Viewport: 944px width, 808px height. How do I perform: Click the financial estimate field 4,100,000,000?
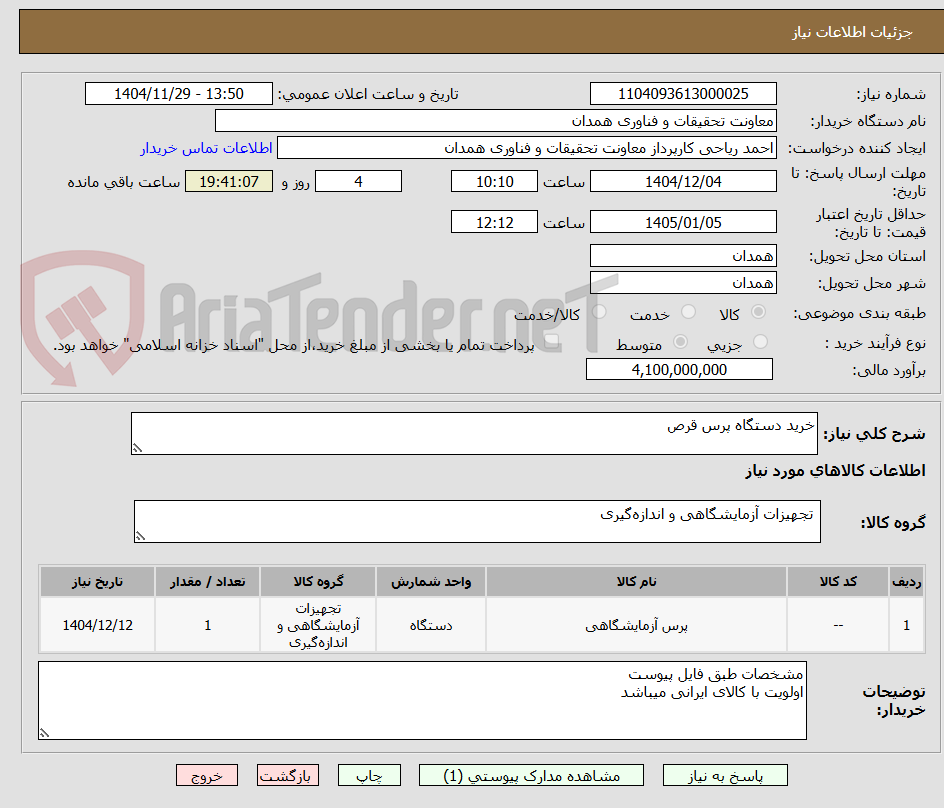coord(679,370)
